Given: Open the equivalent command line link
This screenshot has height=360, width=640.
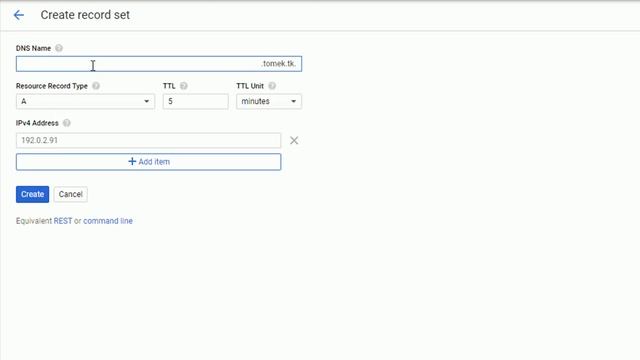Looking at the screenshot, I should [x=108, y=221].
